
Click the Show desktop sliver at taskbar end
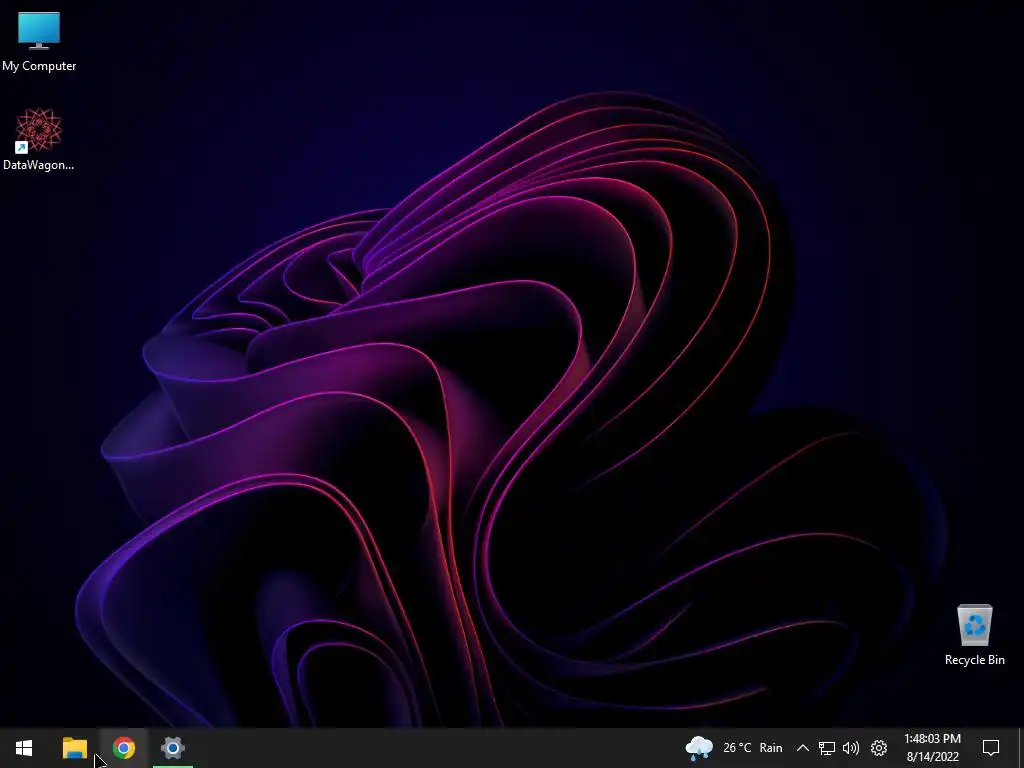tap(1021, 748)
